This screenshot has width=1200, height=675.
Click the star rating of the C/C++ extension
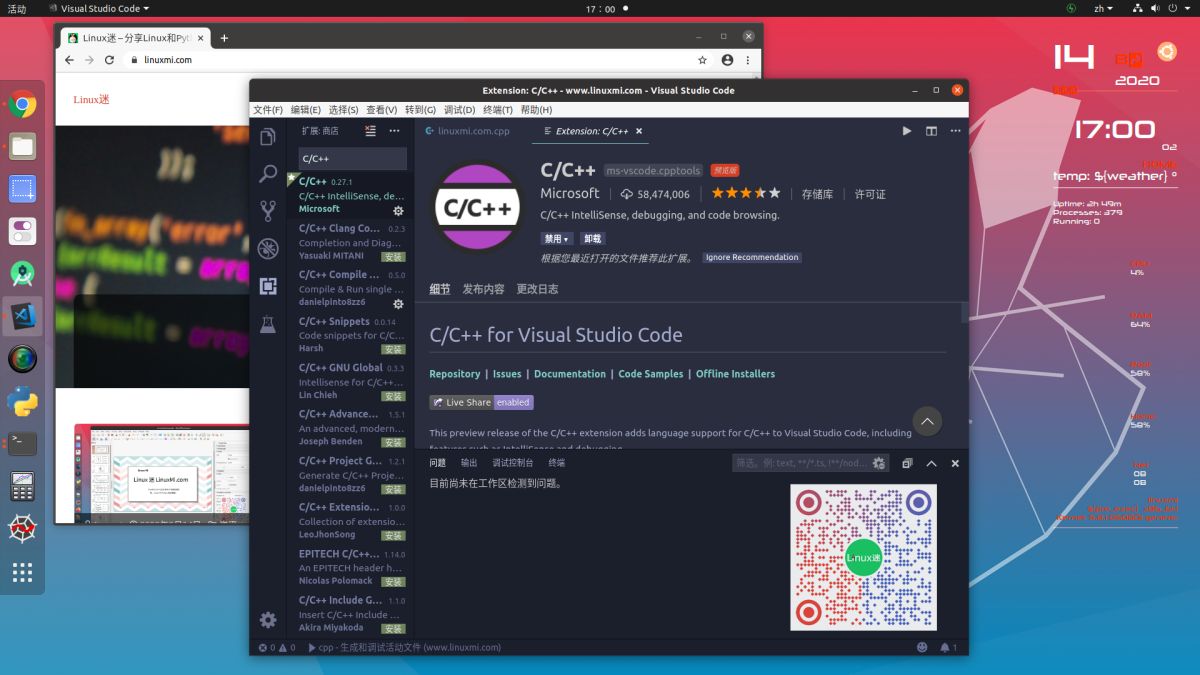pyautogui.click(x=745, y=193)
